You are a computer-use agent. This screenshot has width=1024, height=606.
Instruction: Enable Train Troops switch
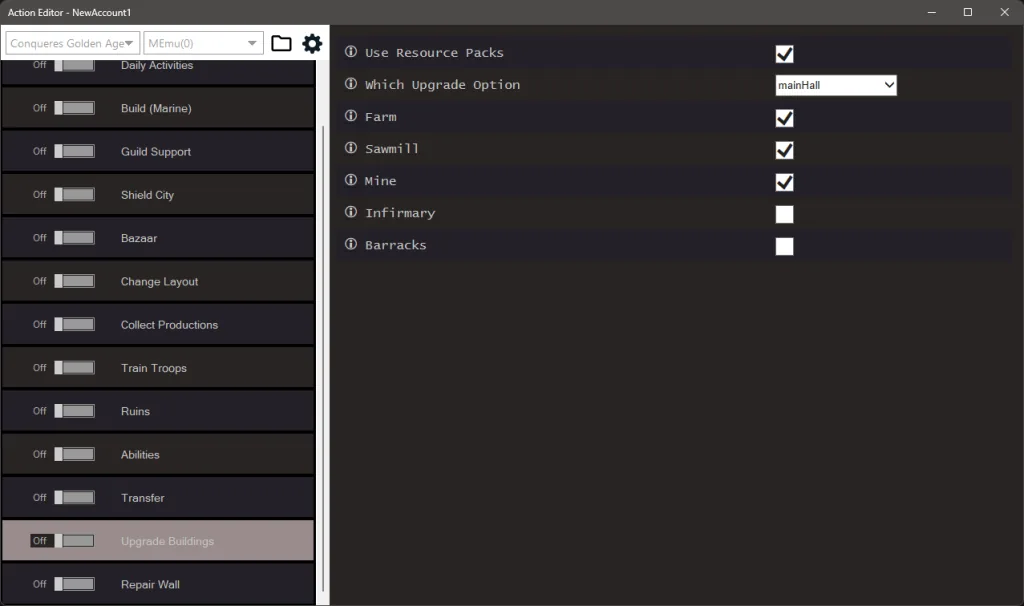(74, 368)
